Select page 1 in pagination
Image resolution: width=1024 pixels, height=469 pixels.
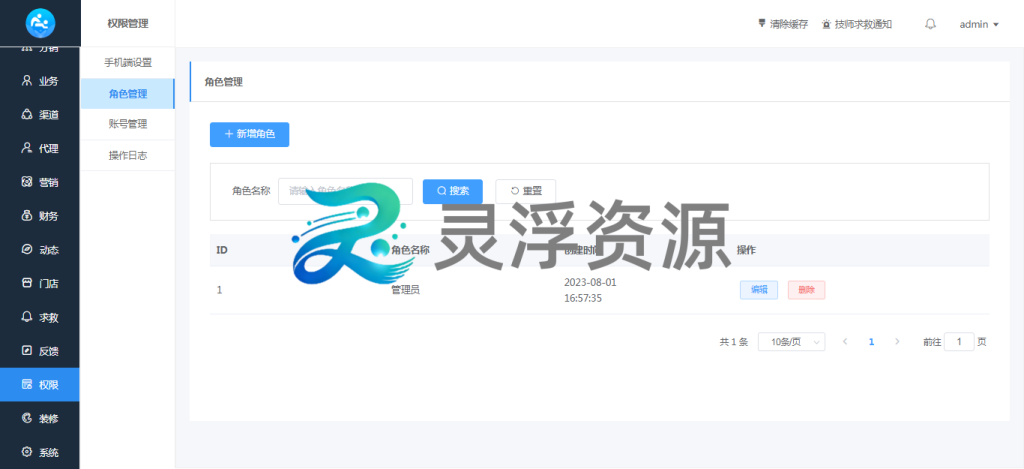click(871, 342)
